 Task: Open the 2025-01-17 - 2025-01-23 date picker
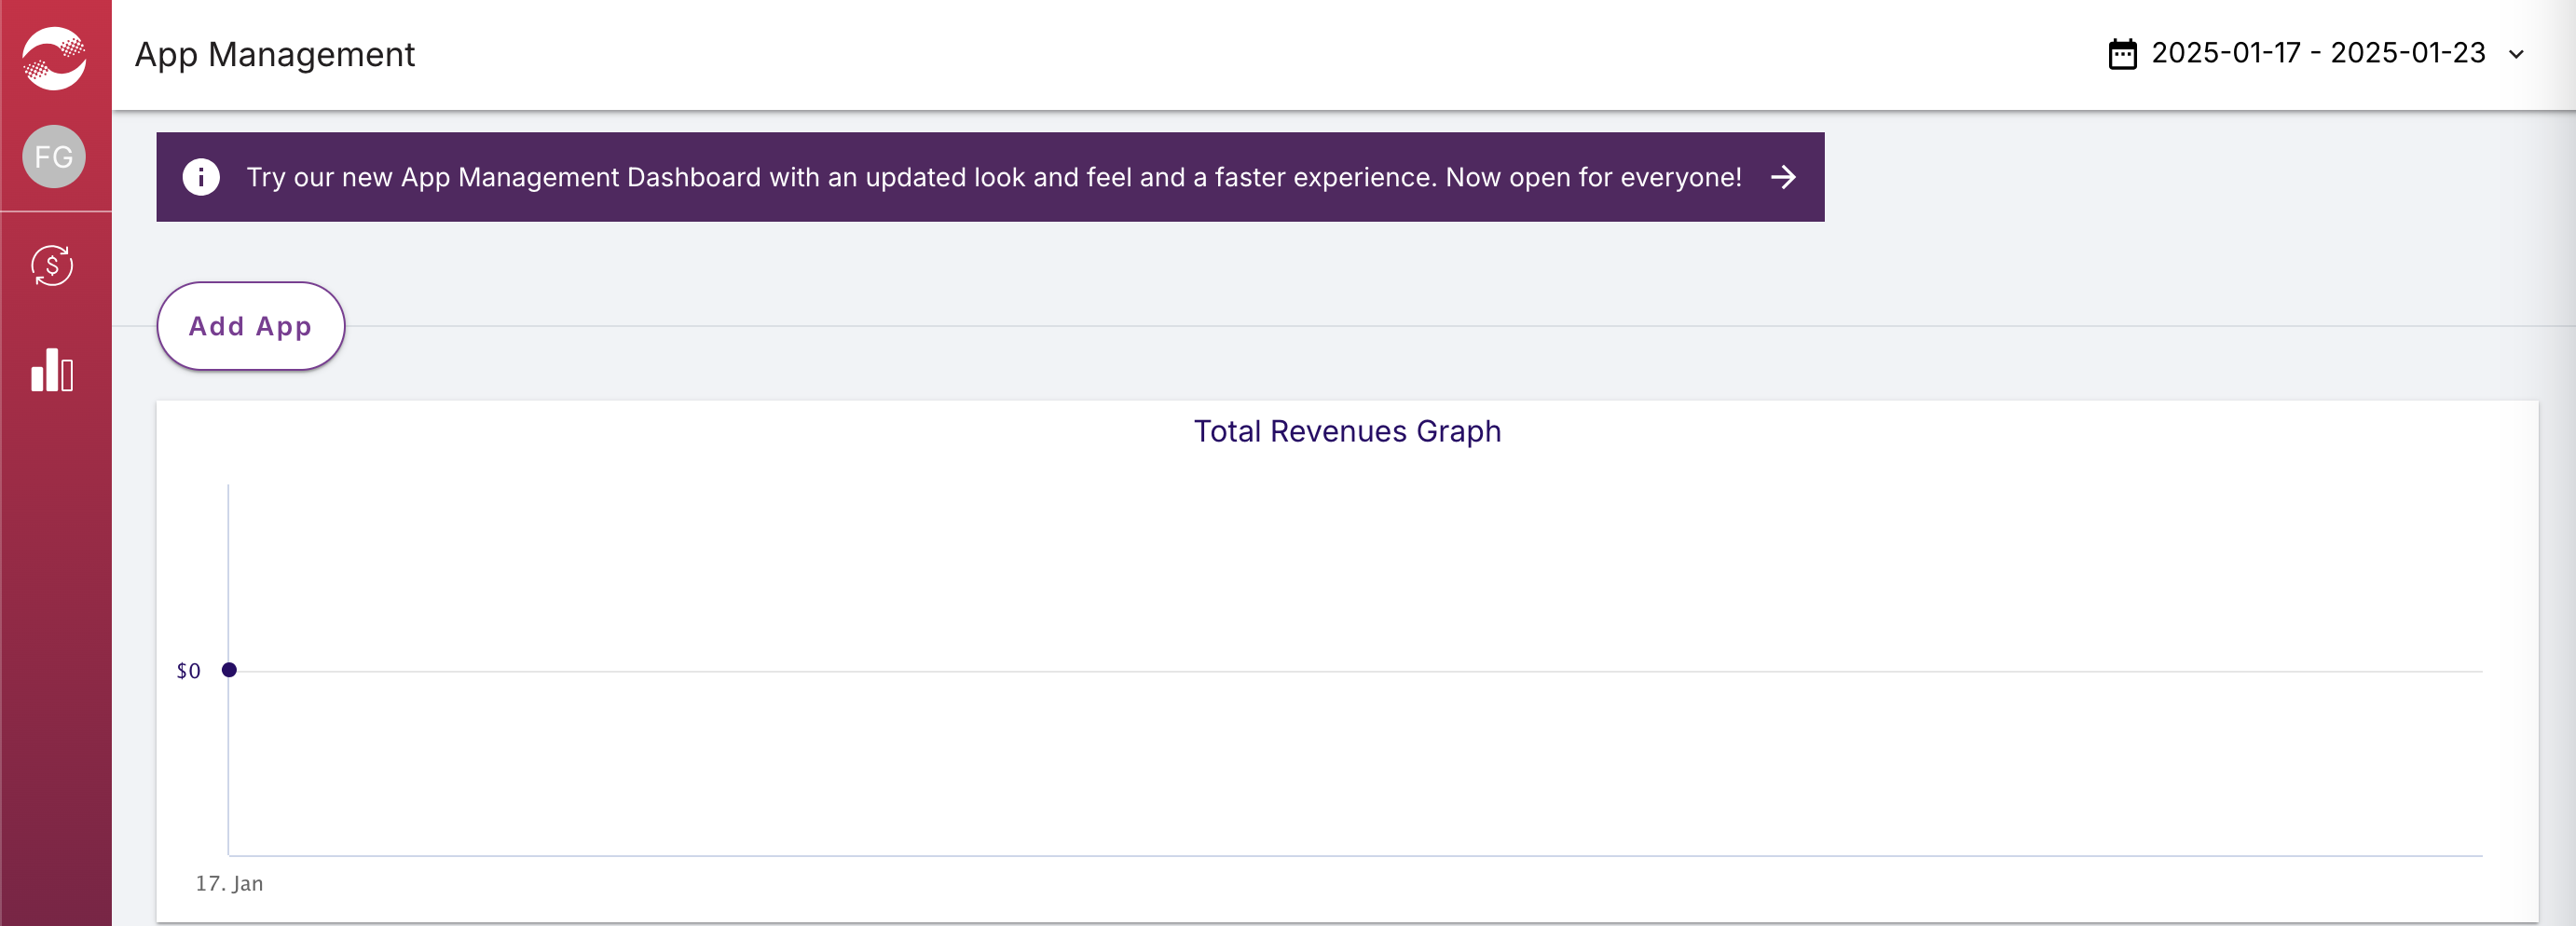pyautogui.click(x=2317, y=53)
